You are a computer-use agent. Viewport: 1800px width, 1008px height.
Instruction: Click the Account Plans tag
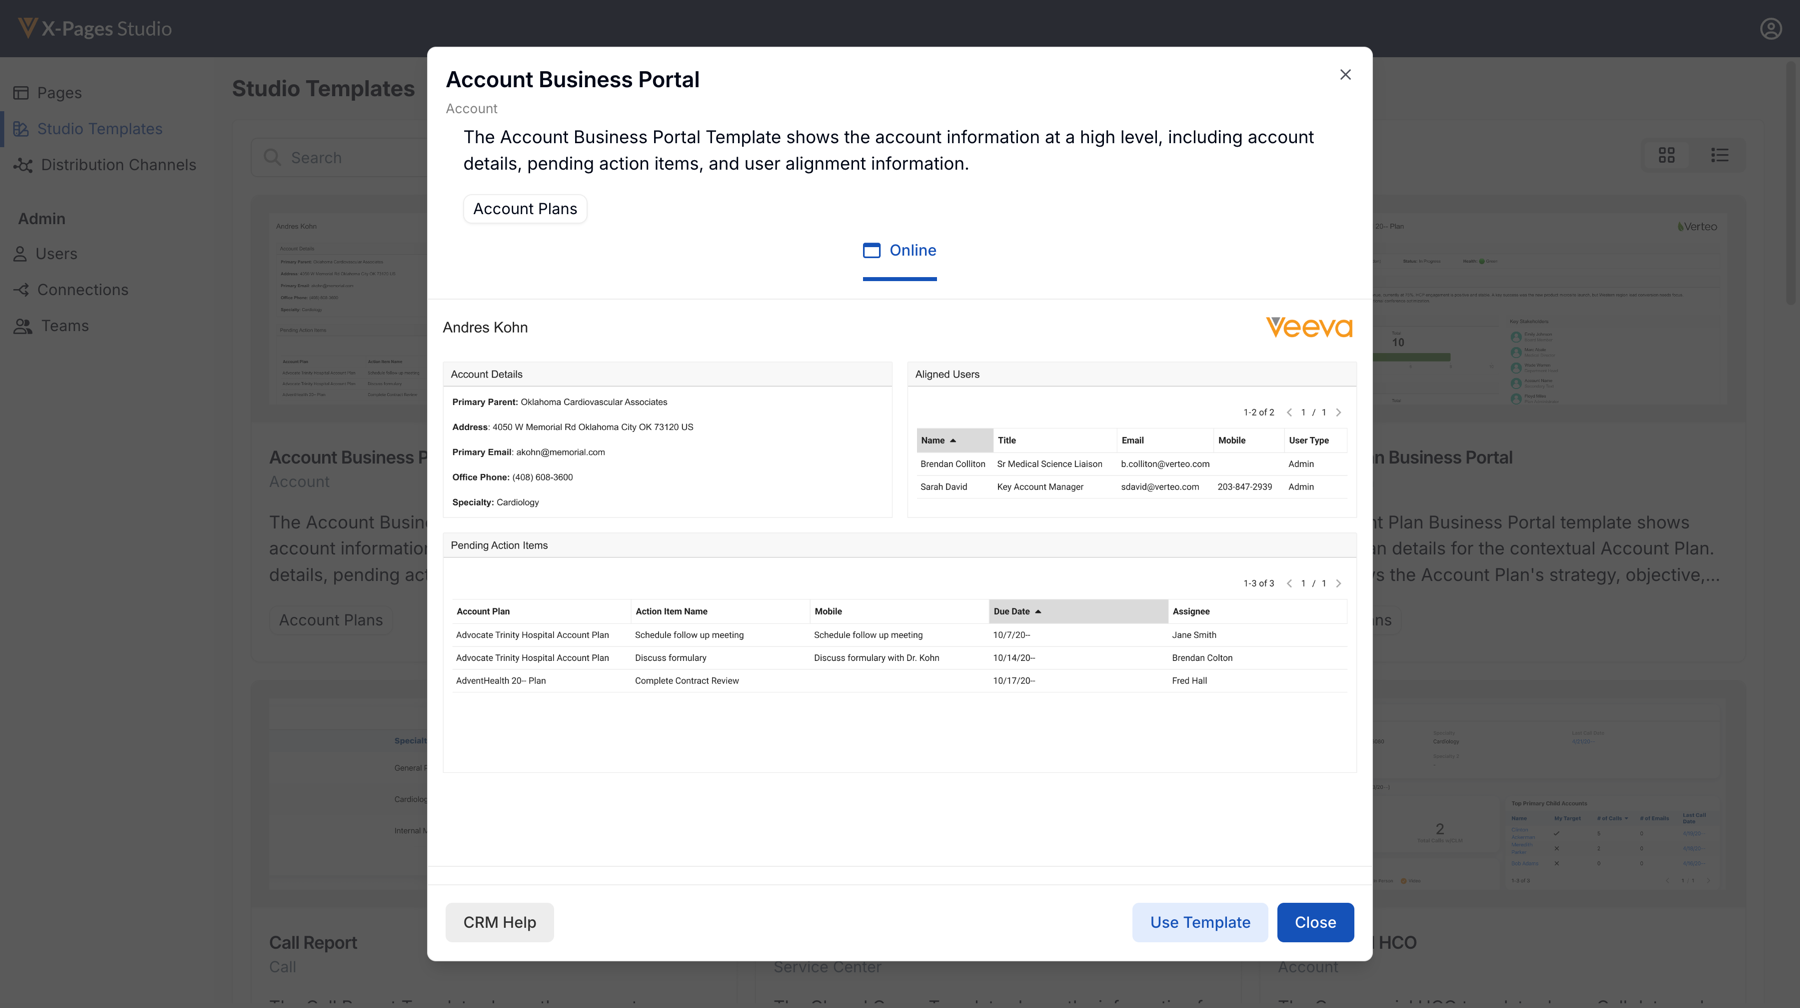tap(525, 209)
